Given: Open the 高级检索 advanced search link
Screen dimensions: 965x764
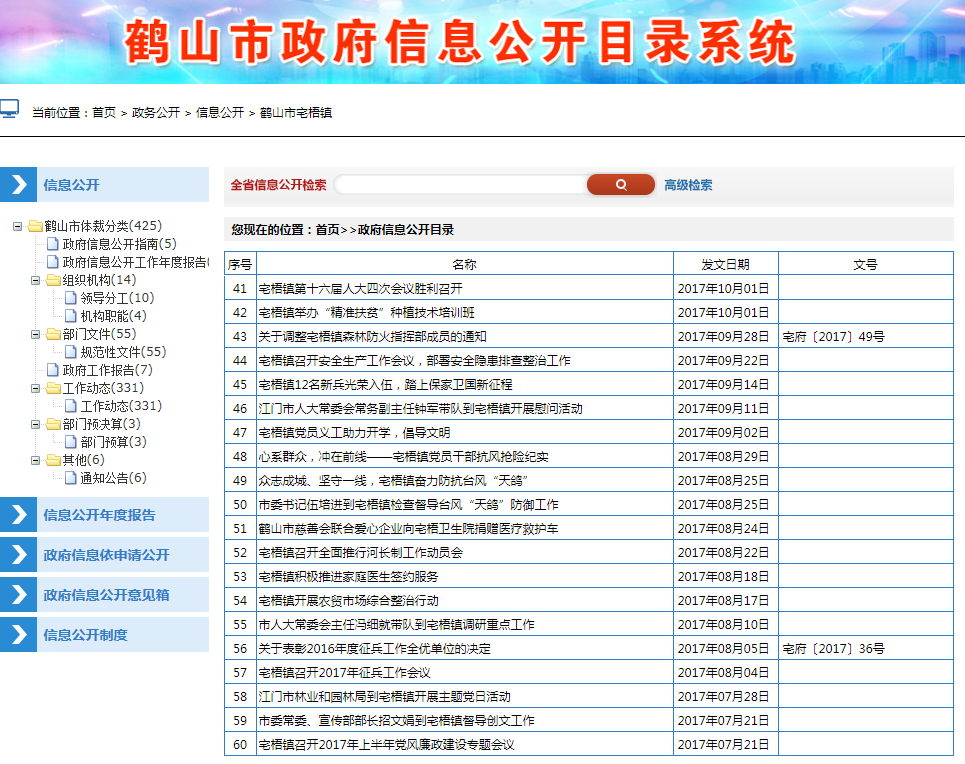Looking at the screenshot, I should click(x=688, y=185).
